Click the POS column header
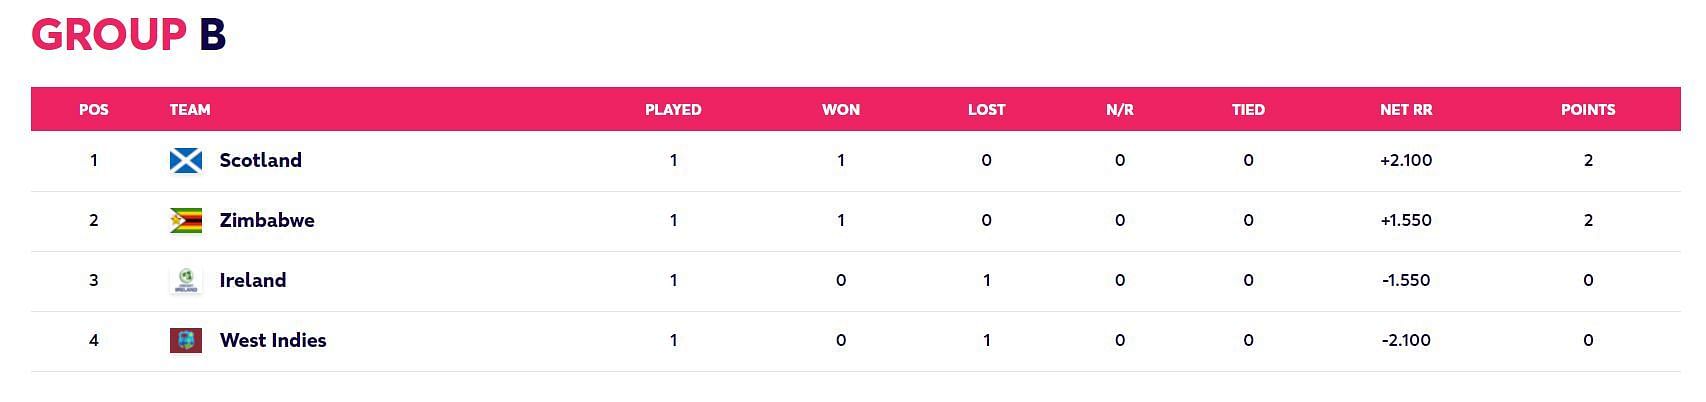The height and width of the screenshot is (402, 1706). [x=94, y=110]
